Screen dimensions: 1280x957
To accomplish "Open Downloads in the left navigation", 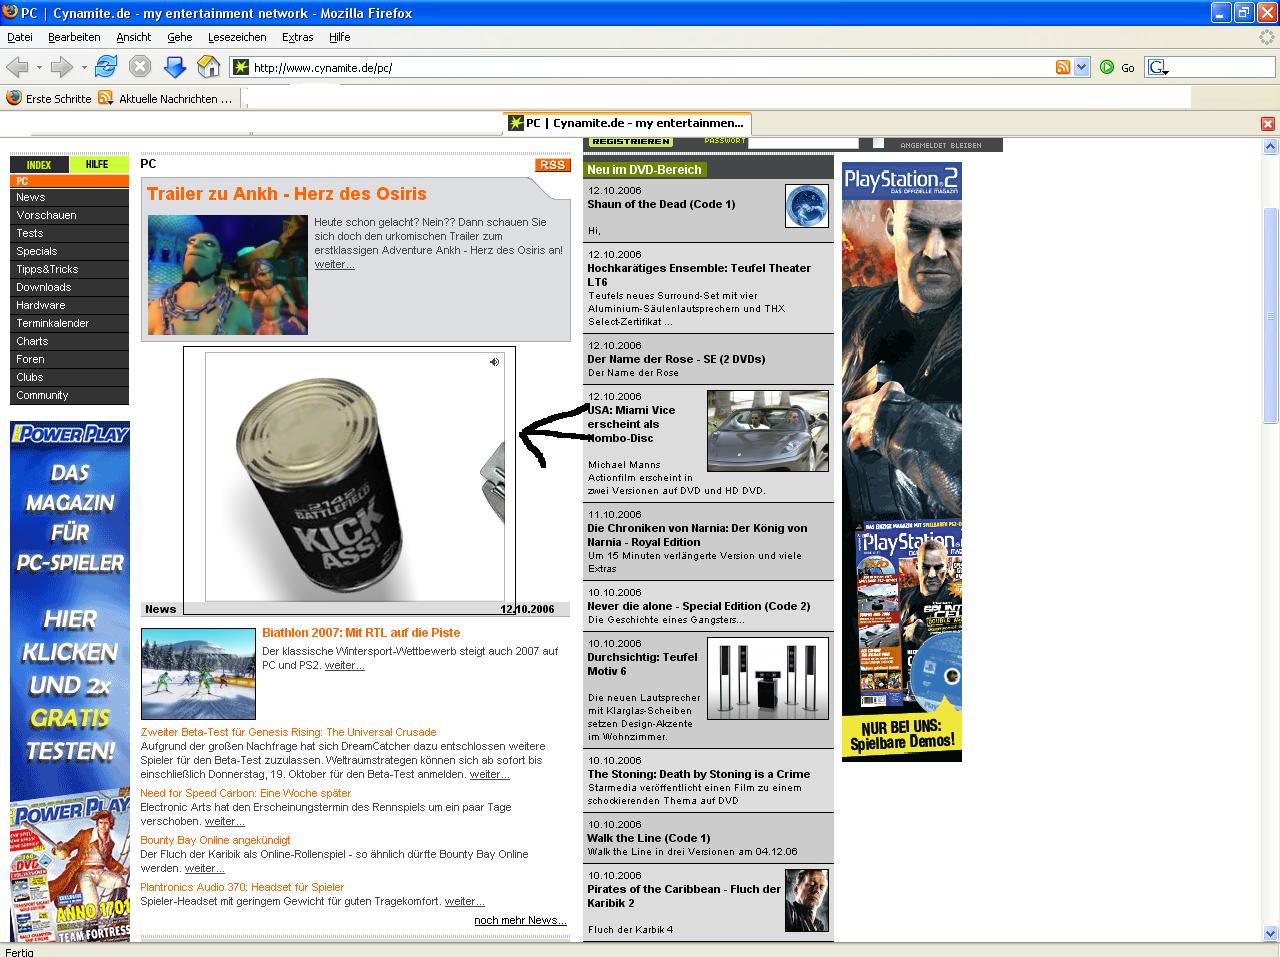I will click(x=69, y=287).
